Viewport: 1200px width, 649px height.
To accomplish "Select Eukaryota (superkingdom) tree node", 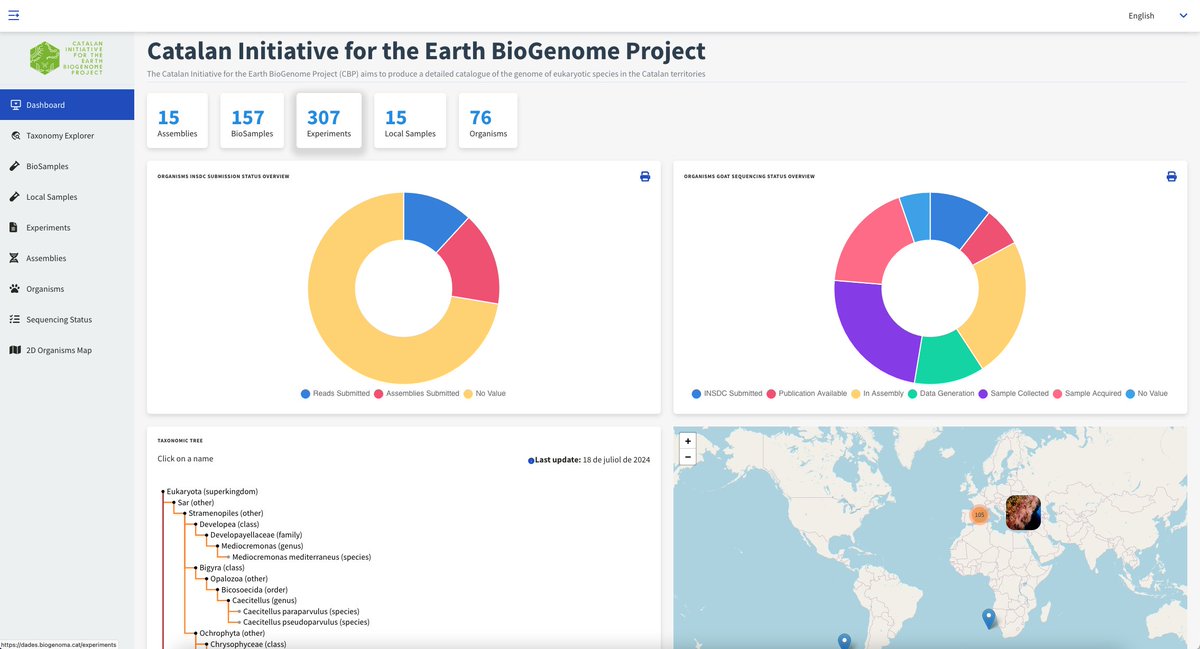I will click(x=212, y=491).
